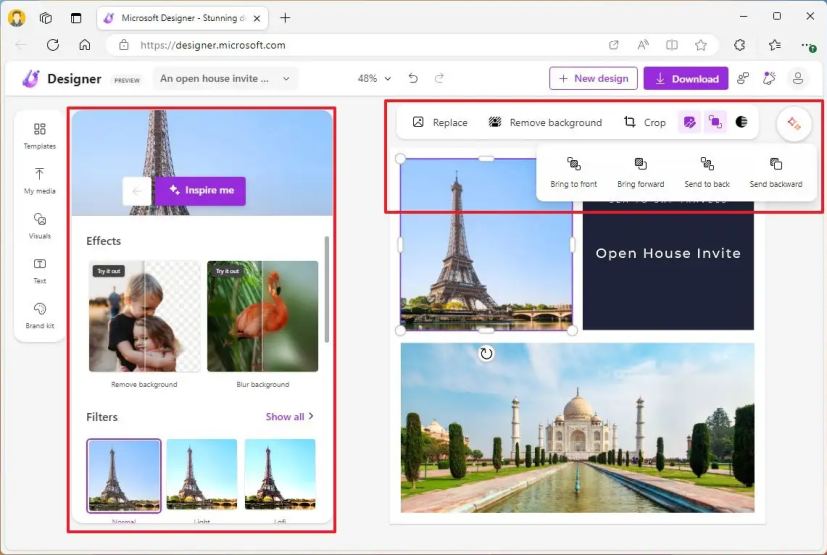
Task: Click the round Designer ideas button
Action: coord(794,123)
